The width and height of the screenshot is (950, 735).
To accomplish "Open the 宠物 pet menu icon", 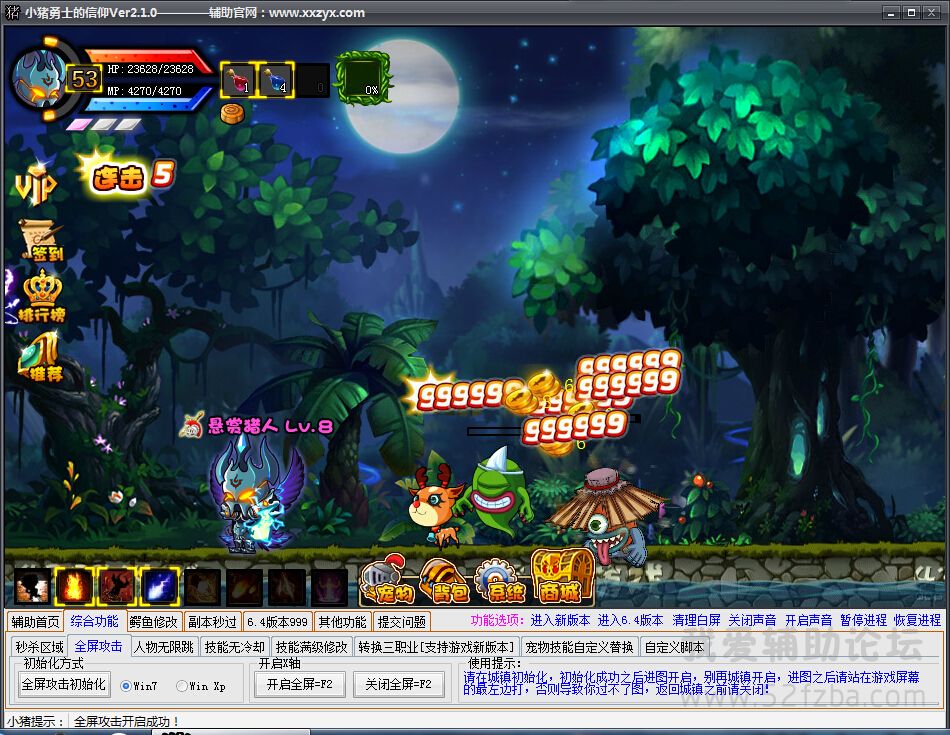I will pos(387,580).
